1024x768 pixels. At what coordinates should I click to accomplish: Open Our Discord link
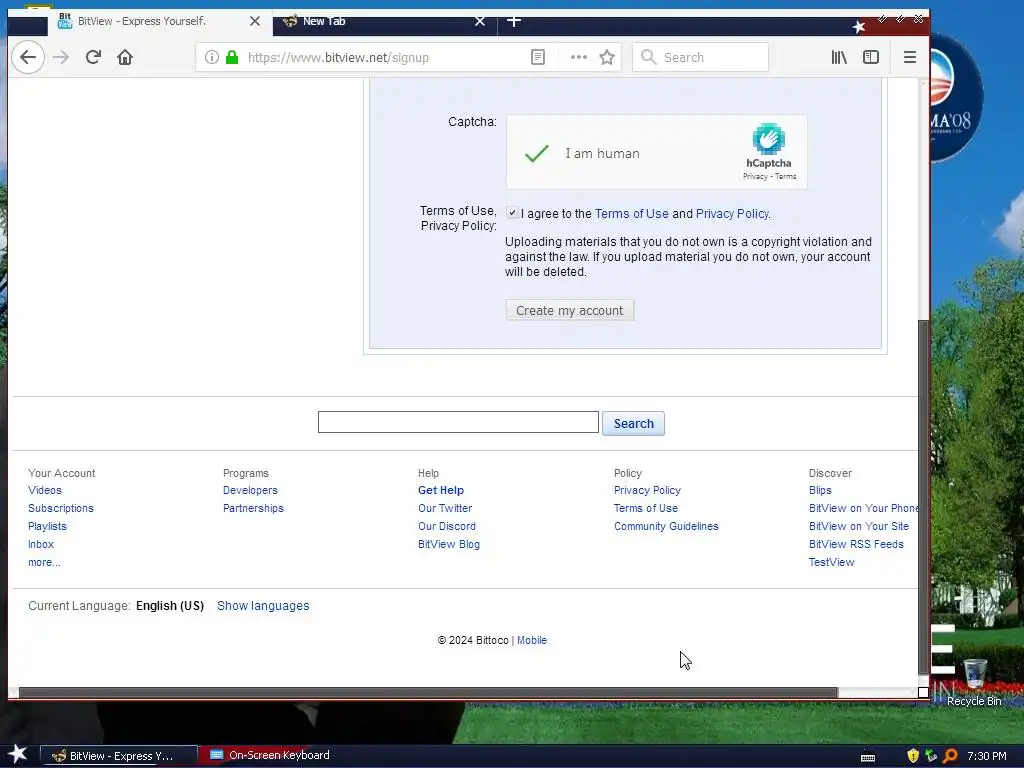[x=447, y=526]
